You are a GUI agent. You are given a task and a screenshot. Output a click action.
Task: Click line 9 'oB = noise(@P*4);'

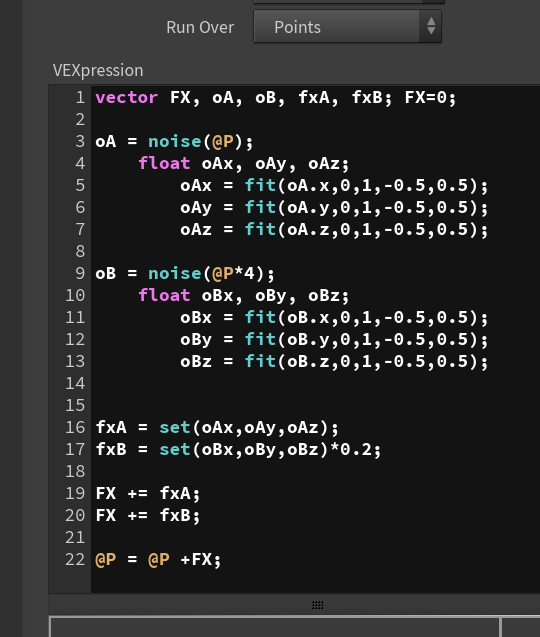pos(185,273)
